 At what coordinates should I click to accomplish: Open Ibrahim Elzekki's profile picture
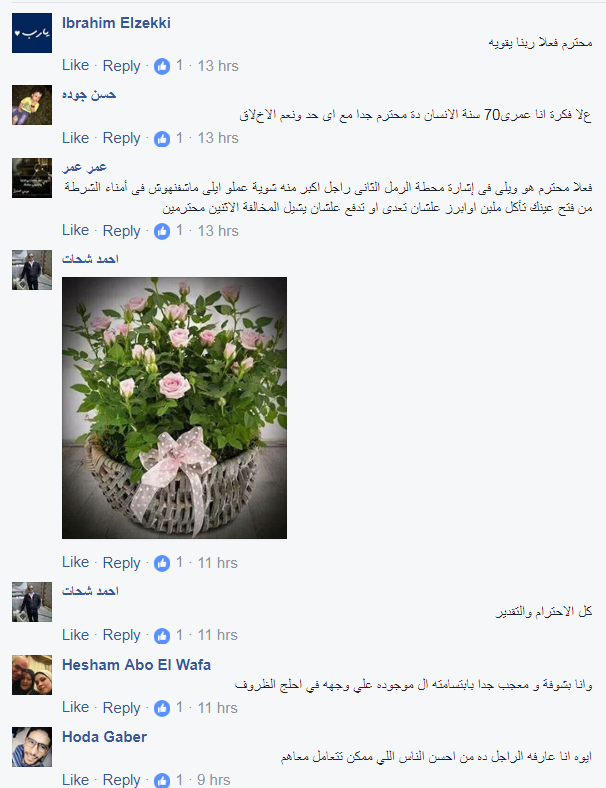click(32, 33)
